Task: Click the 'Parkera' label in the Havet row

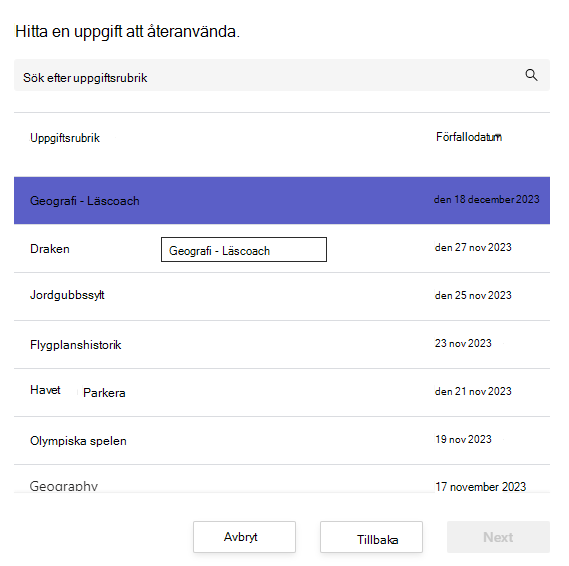Action: point(104,393)
